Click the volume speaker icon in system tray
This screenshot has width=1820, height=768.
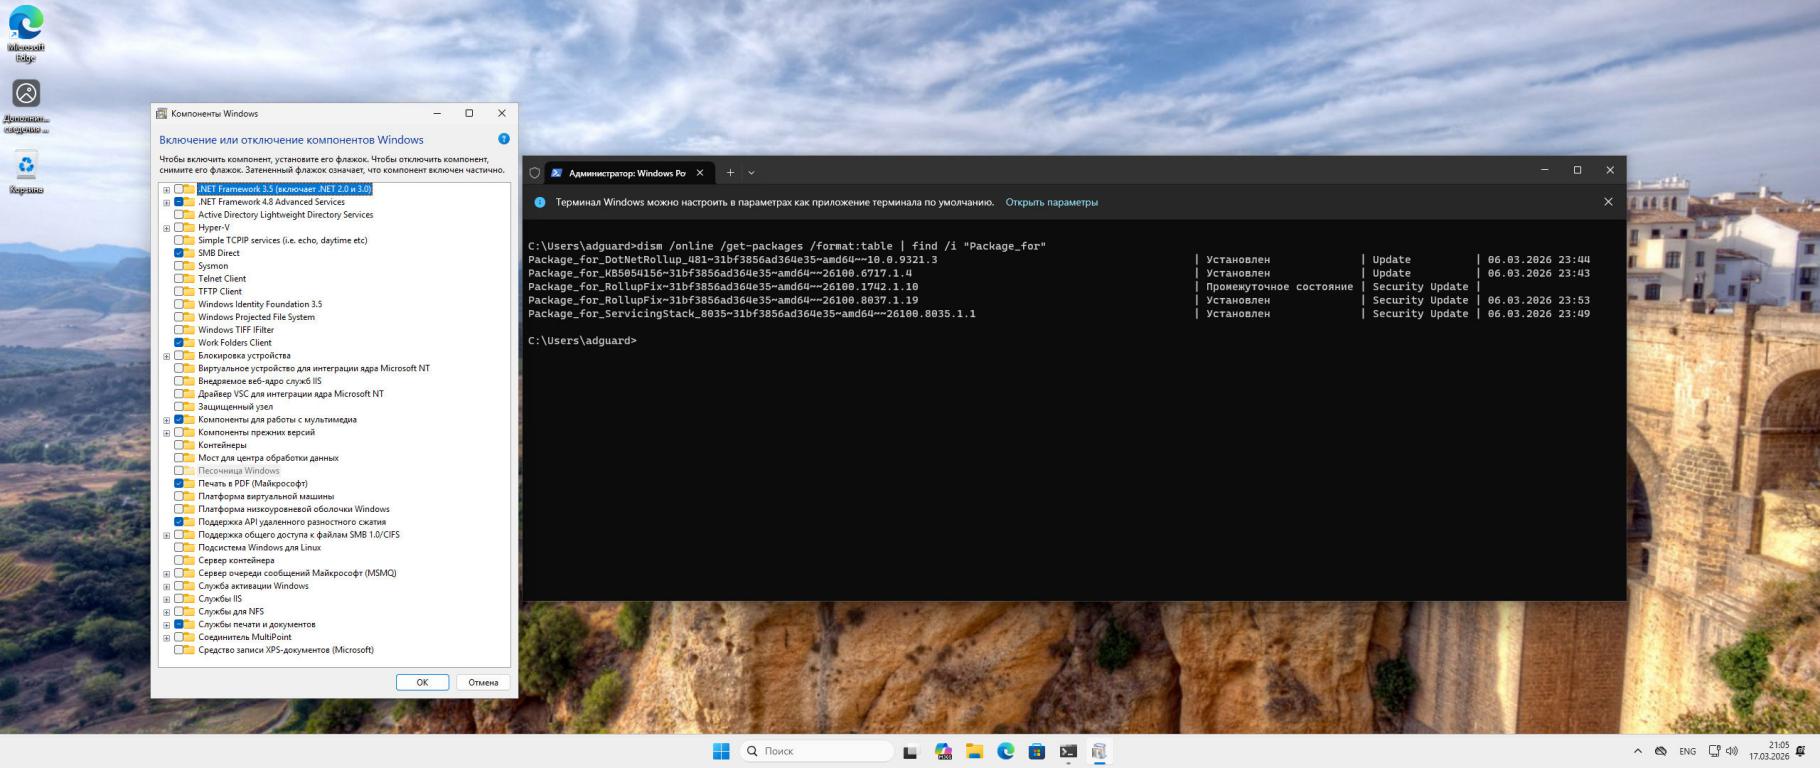coord(1732,751)
